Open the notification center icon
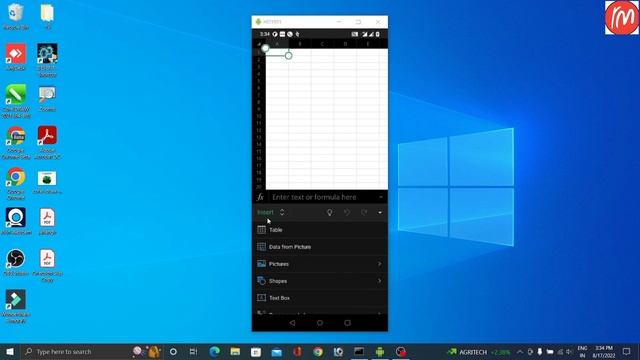Image resolution: width=640 pixels, height=360 pixels. tap(627, 351)
